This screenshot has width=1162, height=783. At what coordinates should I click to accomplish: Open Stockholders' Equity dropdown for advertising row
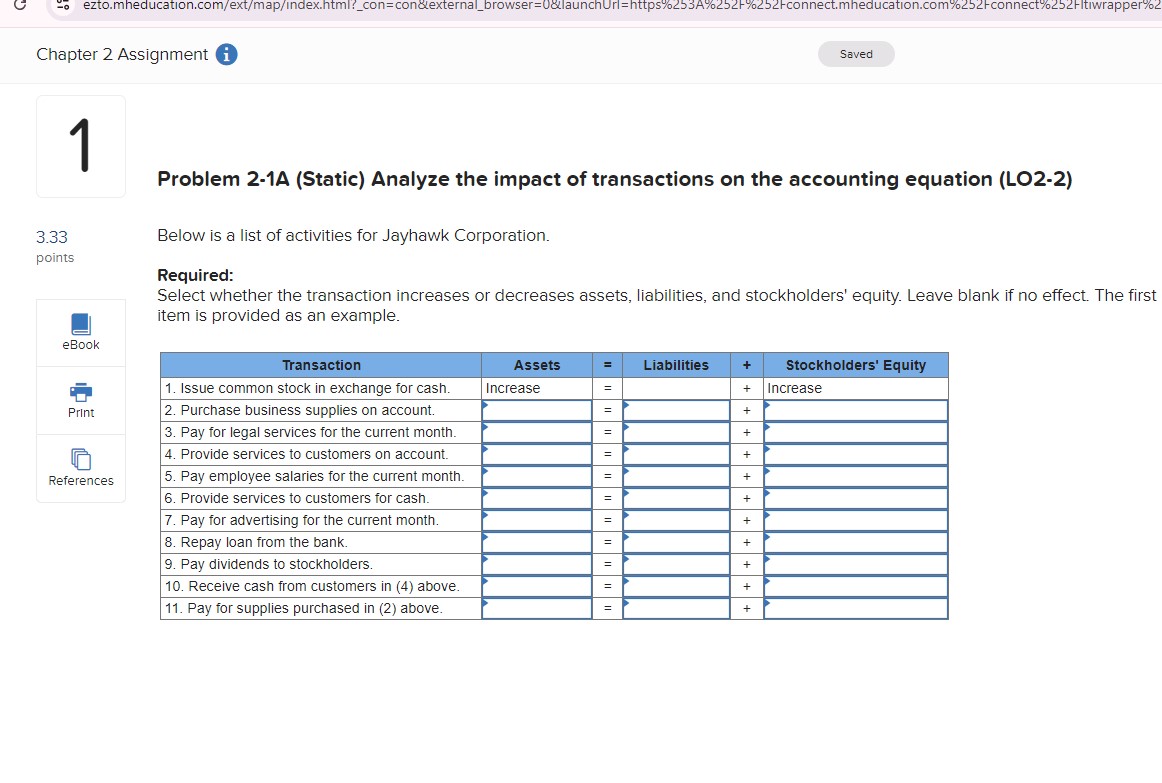[x=855, y=520]
